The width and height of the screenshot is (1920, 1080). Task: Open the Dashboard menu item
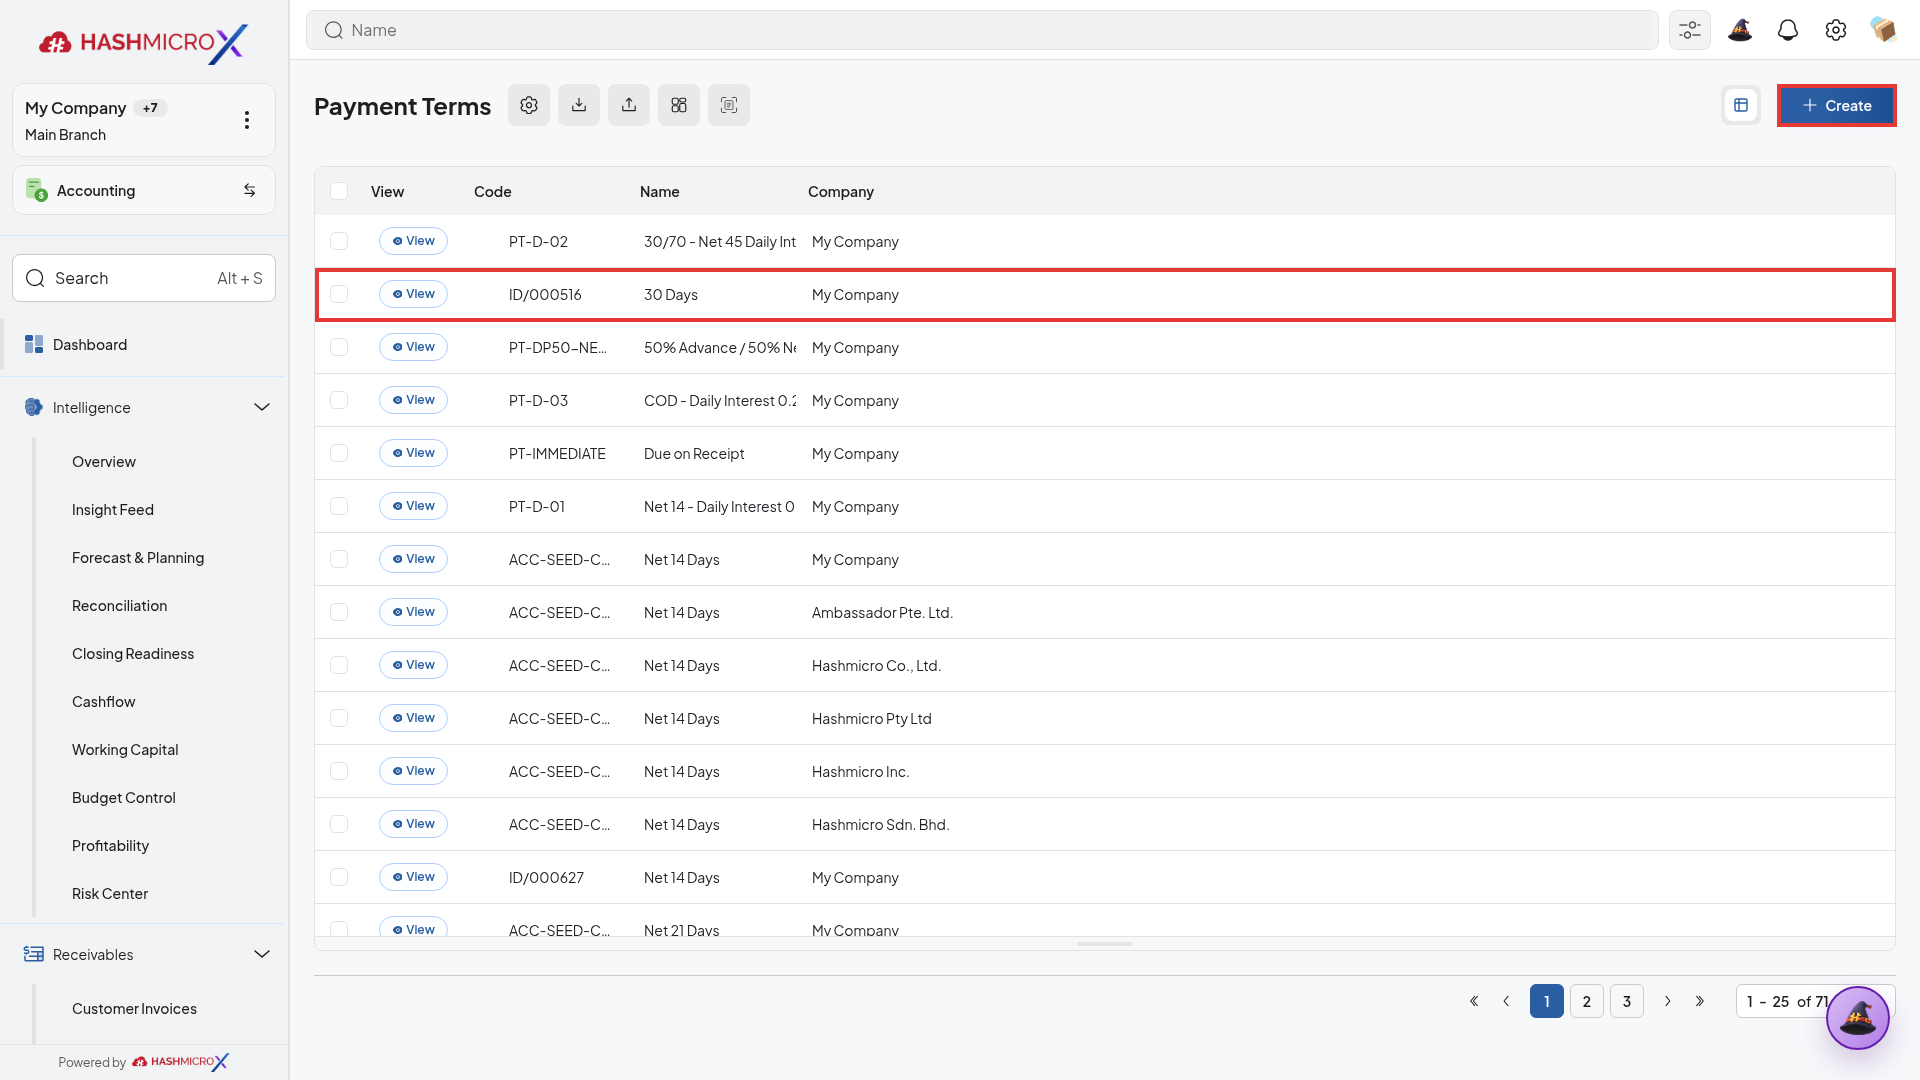(144, 344)
